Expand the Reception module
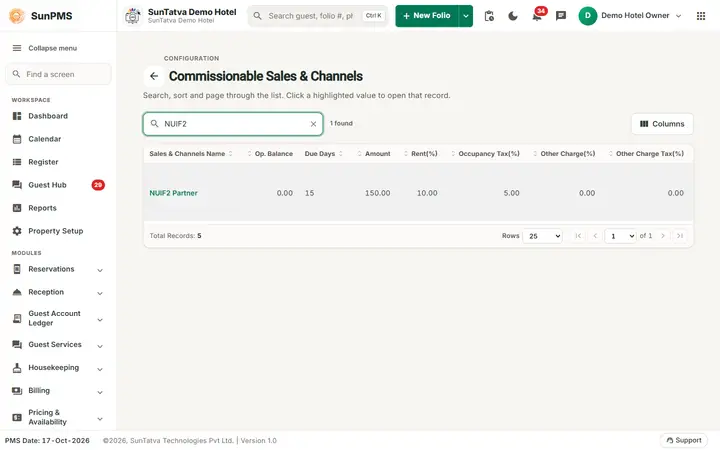720x450 pixels. point(58,292)
